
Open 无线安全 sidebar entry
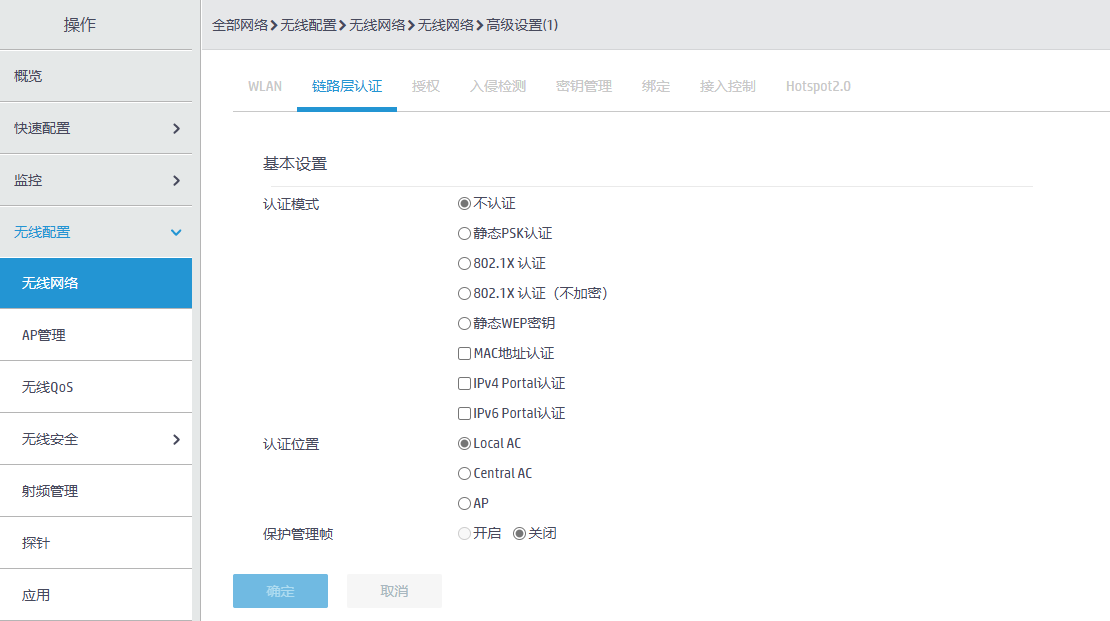(96, 440)
